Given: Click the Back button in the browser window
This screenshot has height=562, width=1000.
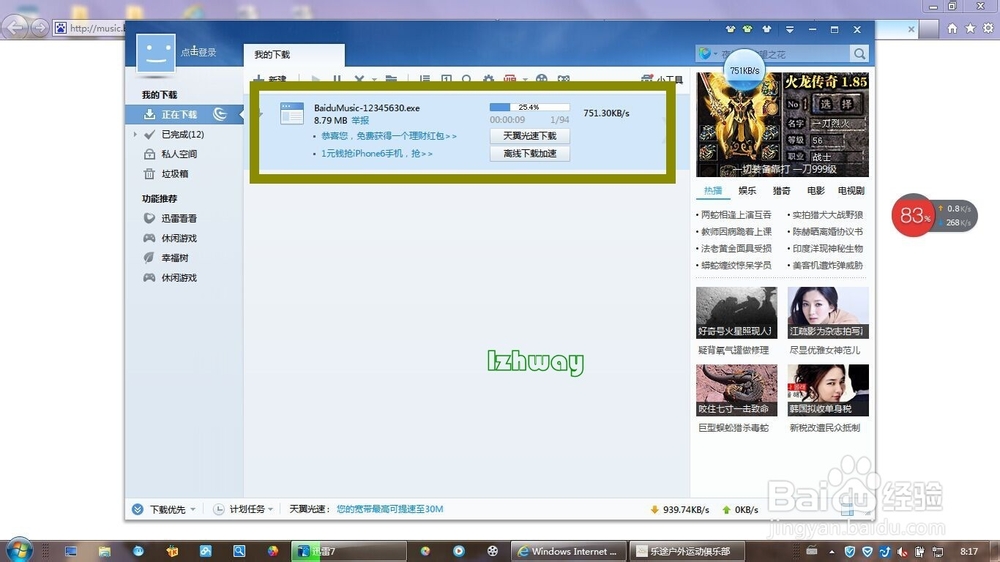Looking at the screenshot, I should 15,27.
